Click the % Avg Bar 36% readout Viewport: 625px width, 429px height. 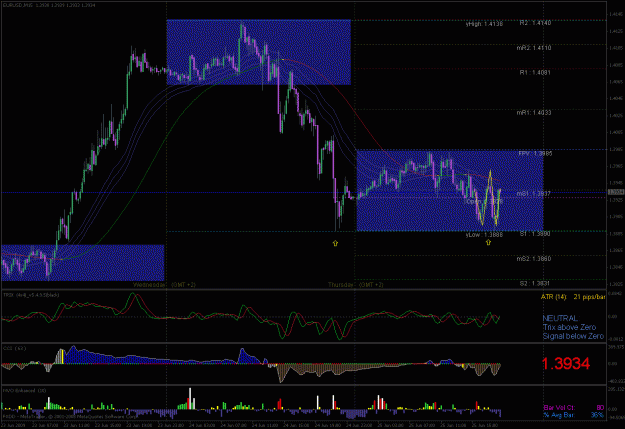[x=574, y=415]
